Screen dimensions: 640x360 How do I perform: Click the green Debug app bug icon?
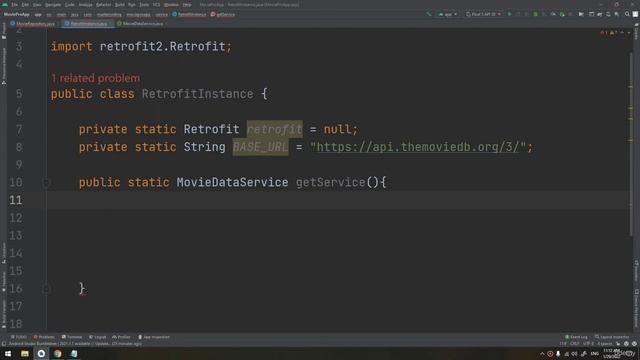pos(536,14)
